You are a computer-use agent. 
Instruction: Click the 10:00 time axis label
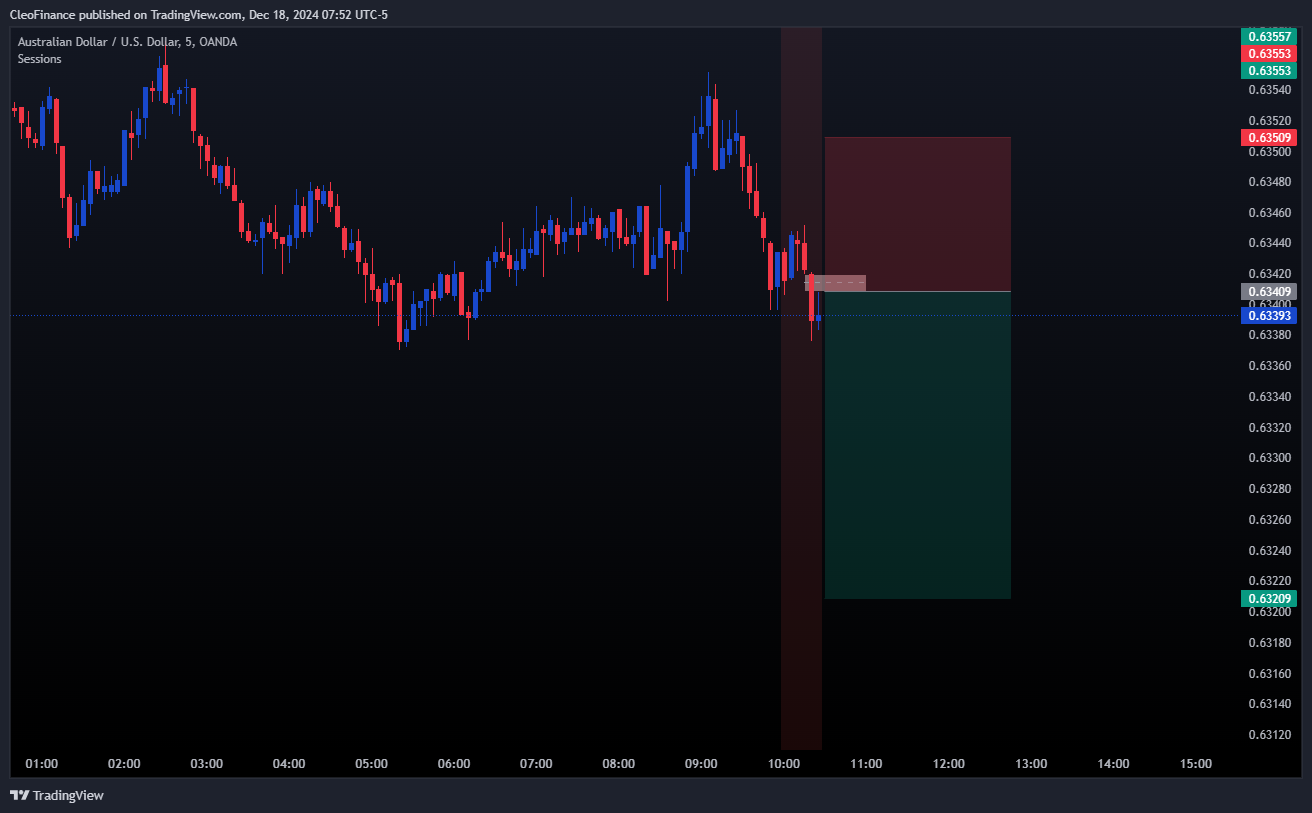point(784,764)
